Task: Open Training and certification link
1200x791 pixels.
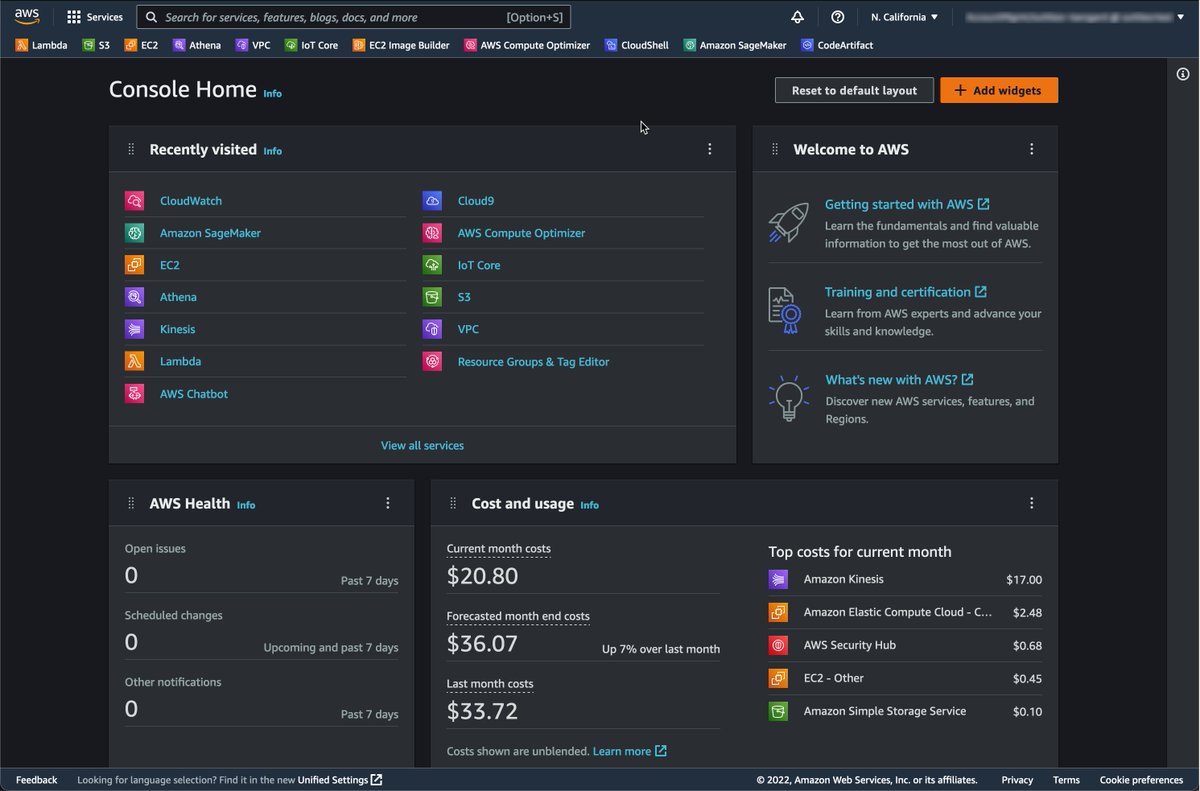Action: (x=905, y=292)
